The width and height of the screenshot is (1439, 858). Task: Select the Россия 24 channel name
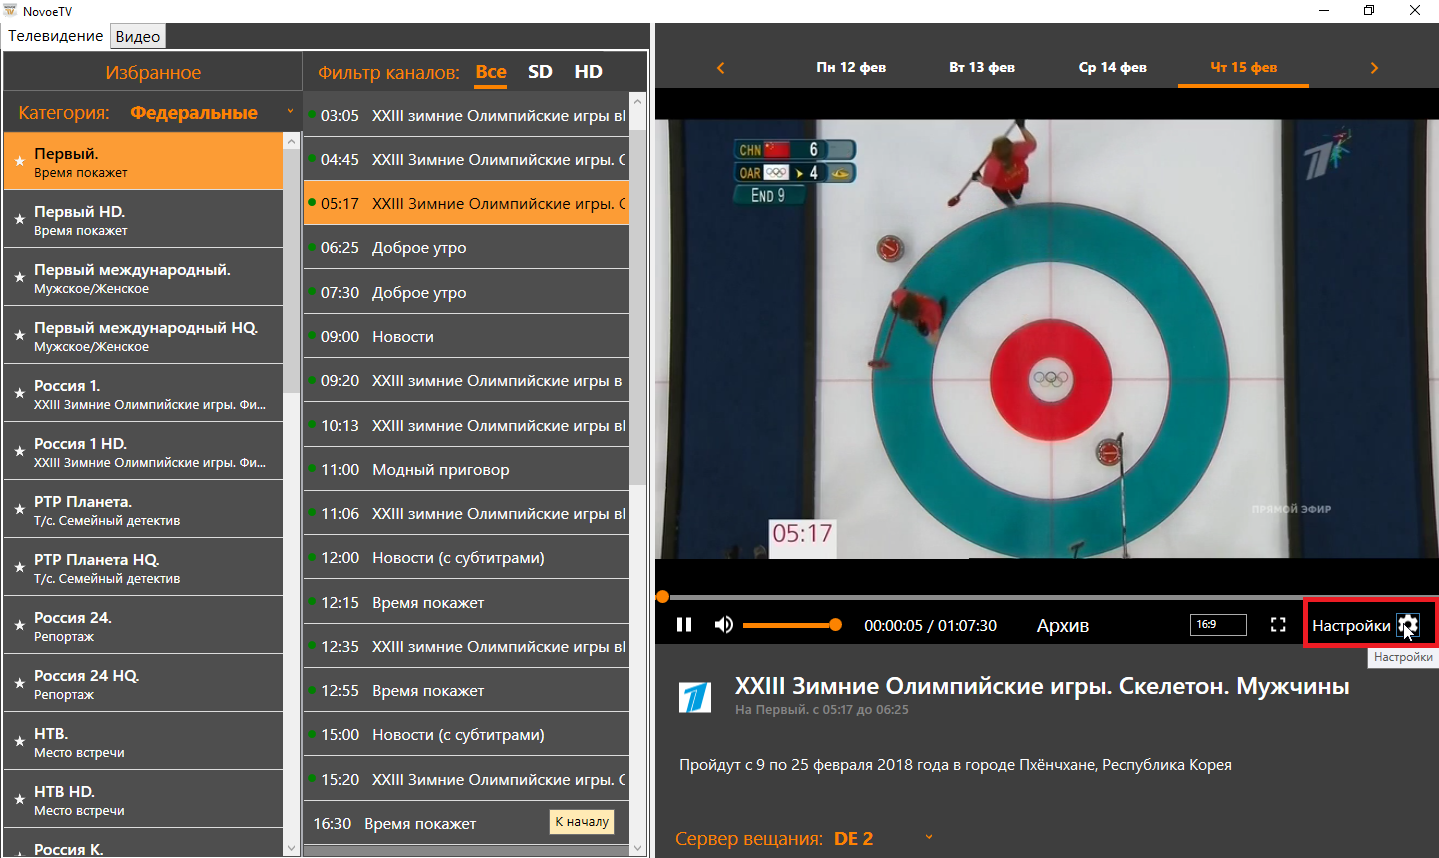click(72, 617)
